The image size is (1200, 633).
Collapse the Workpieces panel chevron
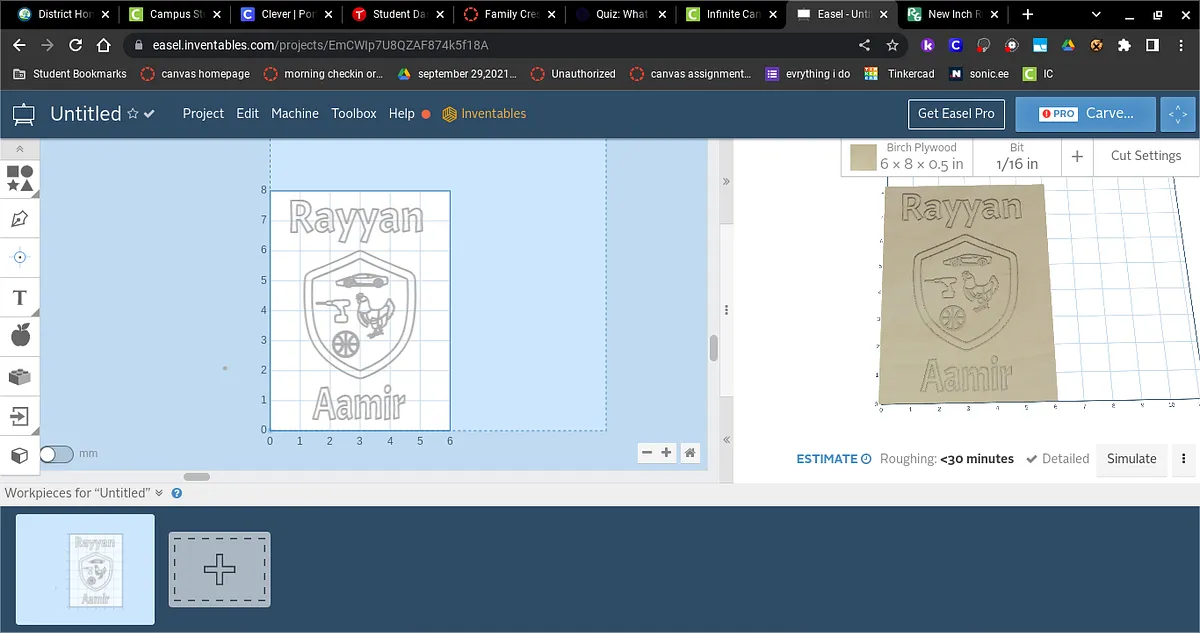click(x=158, y=493)
